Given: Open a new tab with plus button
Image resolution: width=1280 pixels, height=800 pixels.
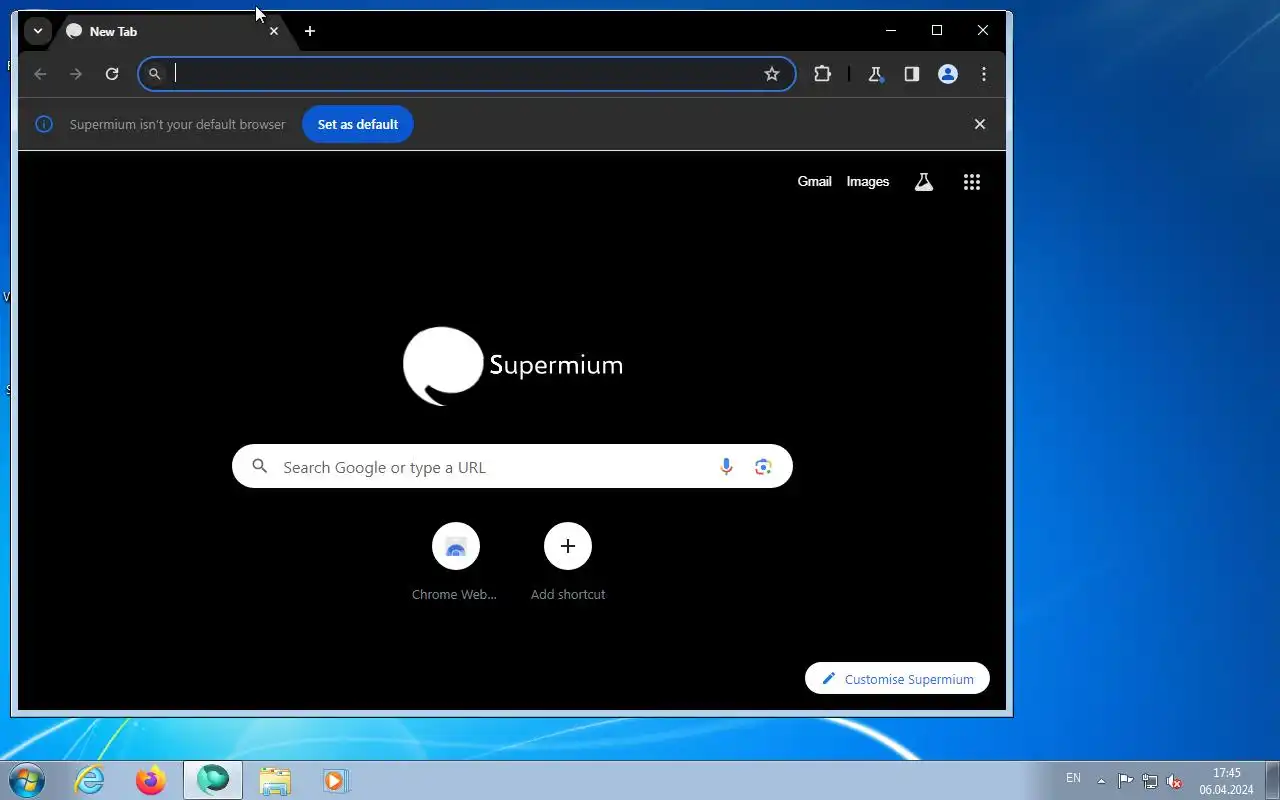Looking at the screenshot, I should tap(310, 31).
